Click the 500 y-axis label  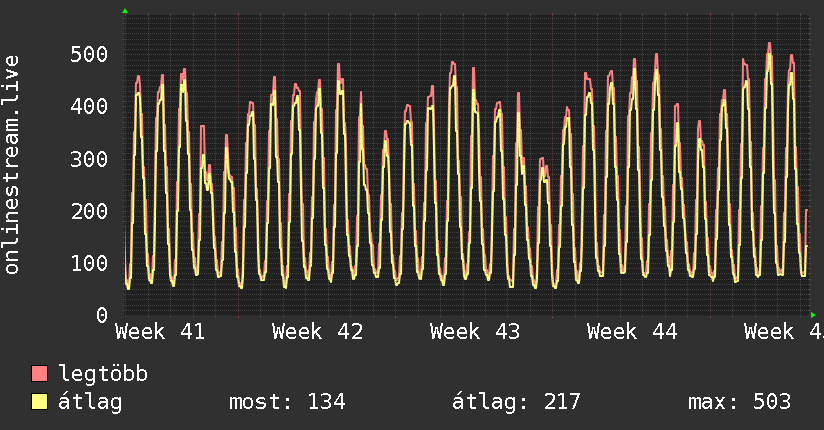tap(89, 55)
